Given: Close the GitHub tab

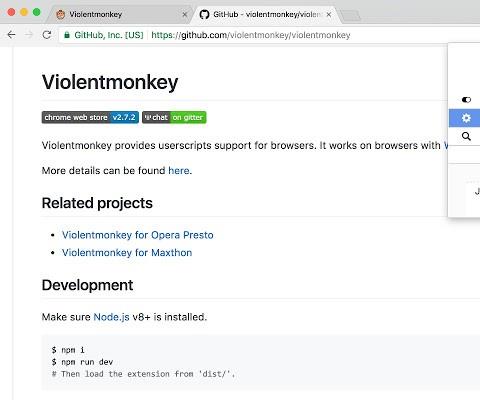Looking at the screenshot, I should click(x=329, y=15).
